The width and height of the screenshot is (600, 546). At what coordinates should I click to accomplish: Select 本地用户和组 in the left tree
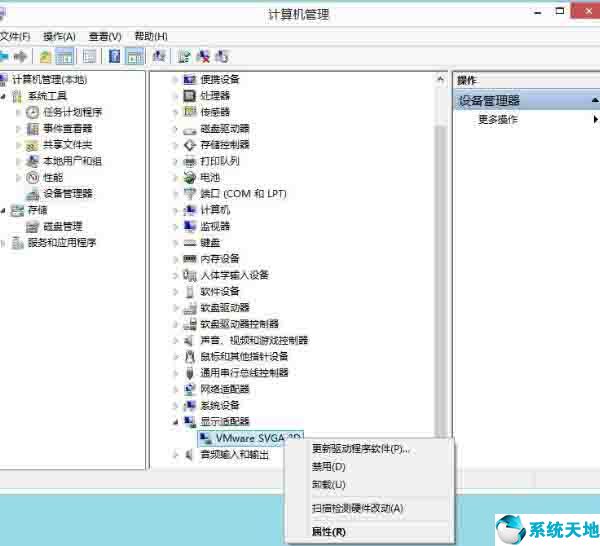73,161
